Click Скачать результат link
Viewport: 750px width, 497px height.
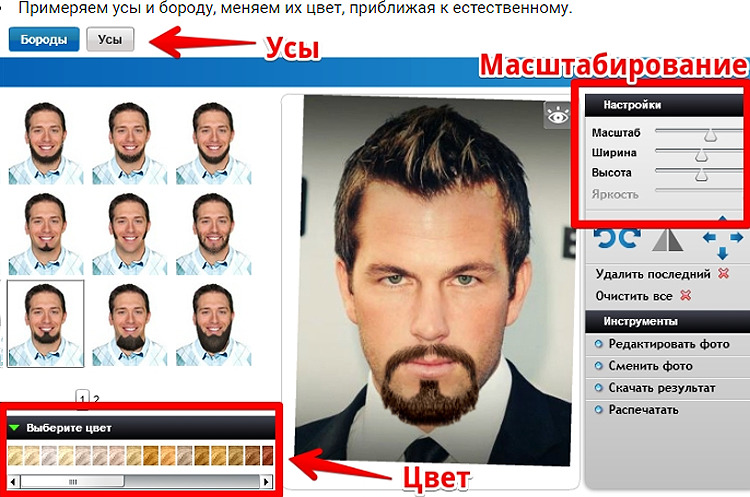(x=662, y=388)
